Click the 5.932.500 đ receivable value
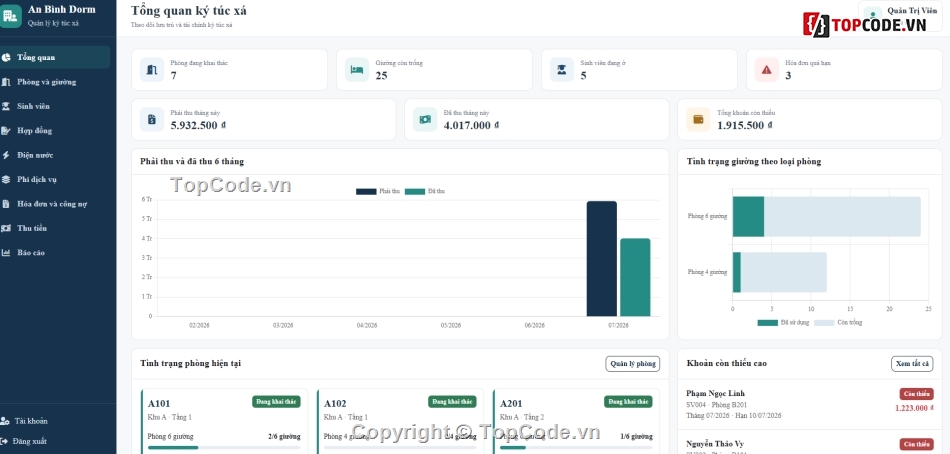950x454 pixels. 198,125
